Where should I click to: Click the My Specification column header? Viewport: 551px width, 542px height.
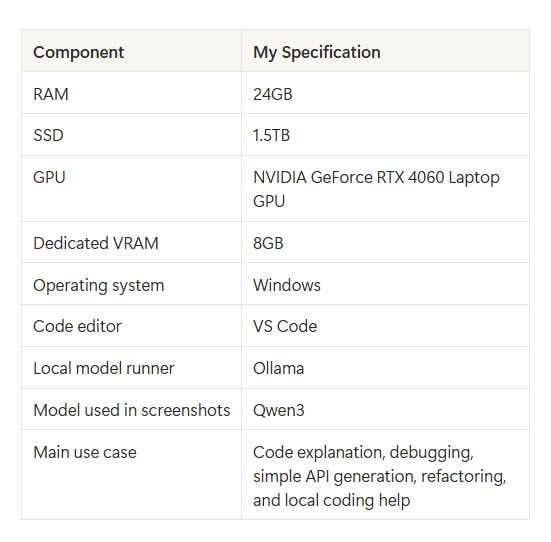[x=317, y=52]
